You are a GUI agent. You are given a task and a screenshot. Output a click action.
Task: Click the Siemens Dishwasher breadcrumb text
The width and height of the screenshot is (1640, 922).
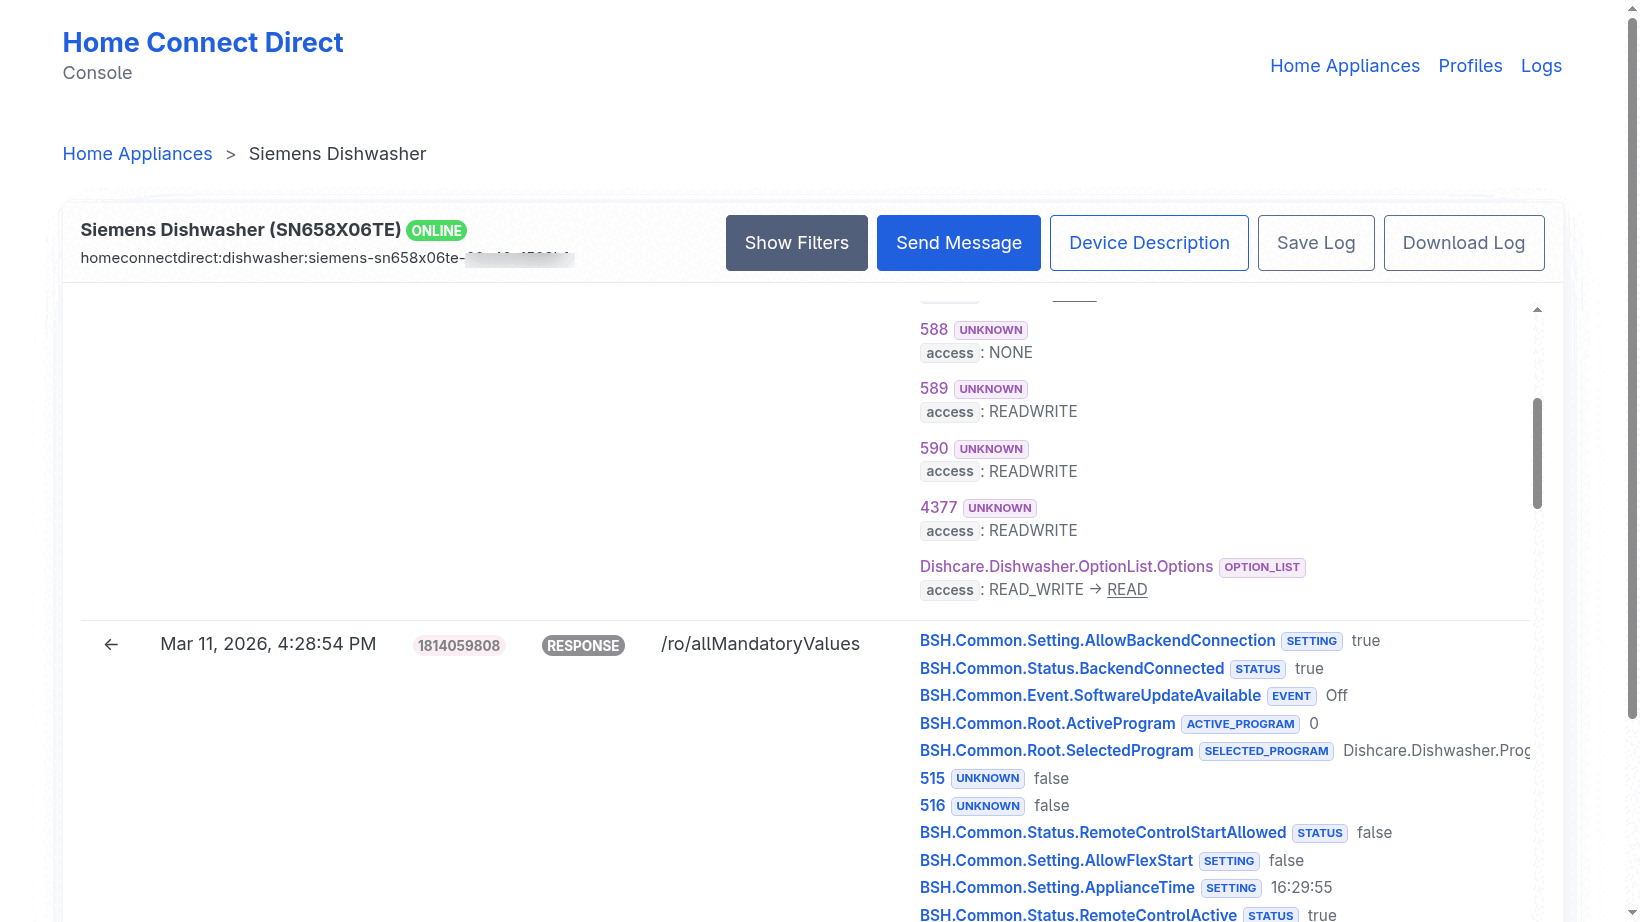(337, 154)
